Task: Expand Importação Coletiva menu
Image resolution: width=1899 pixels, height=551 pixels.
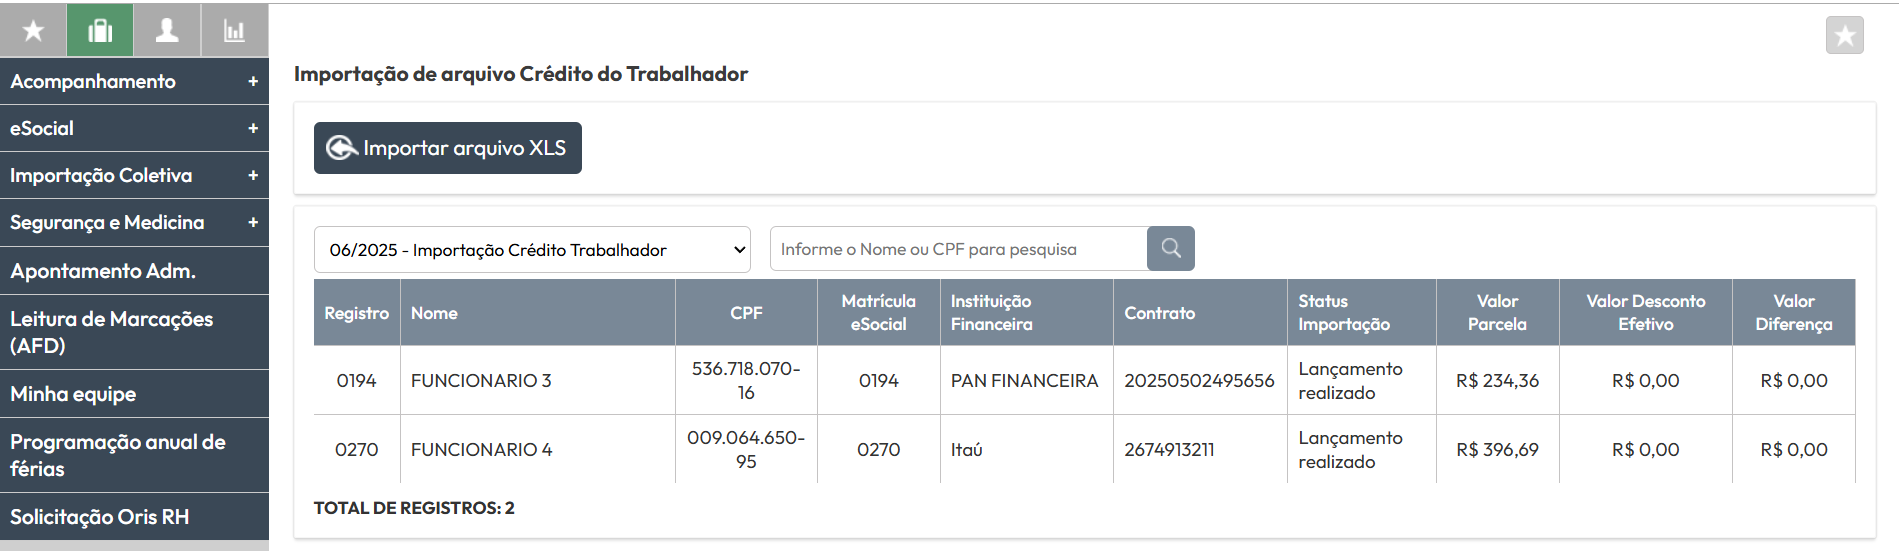Action: [134, 175]
